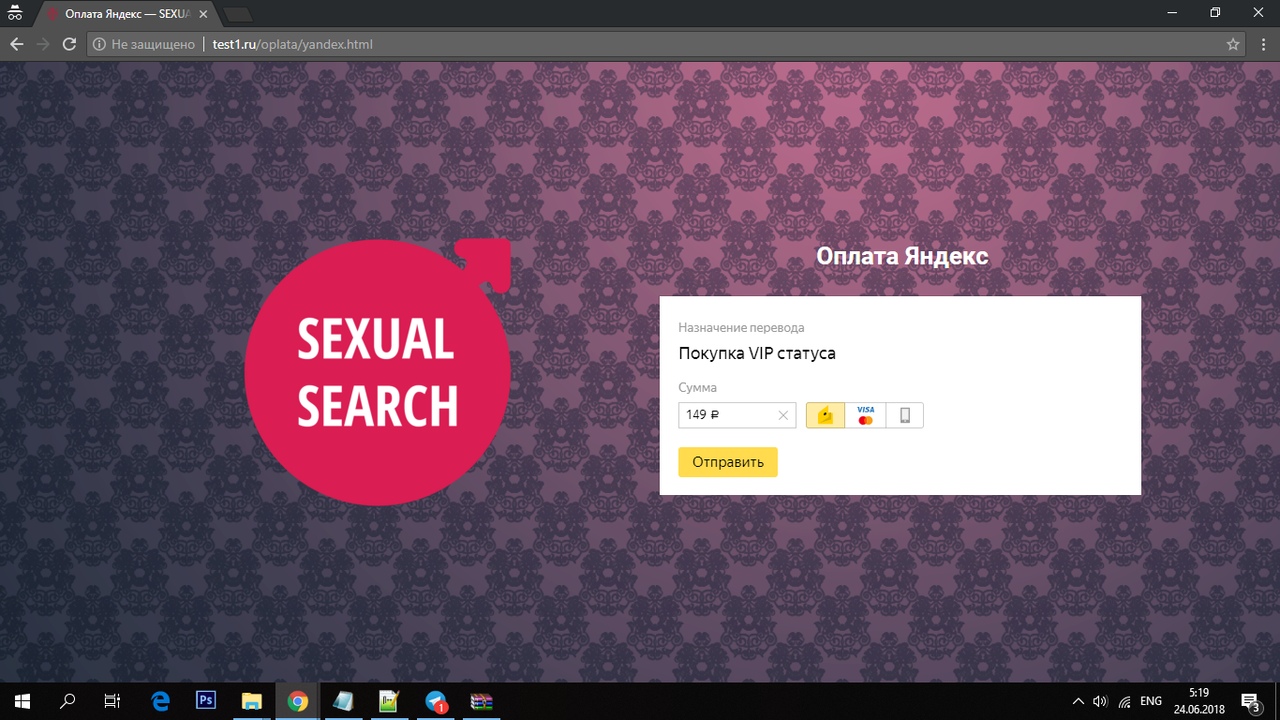The image size is (1280, 720).
Task: Launch WinRAR from the taskbar
Action: tap(481, 701)
